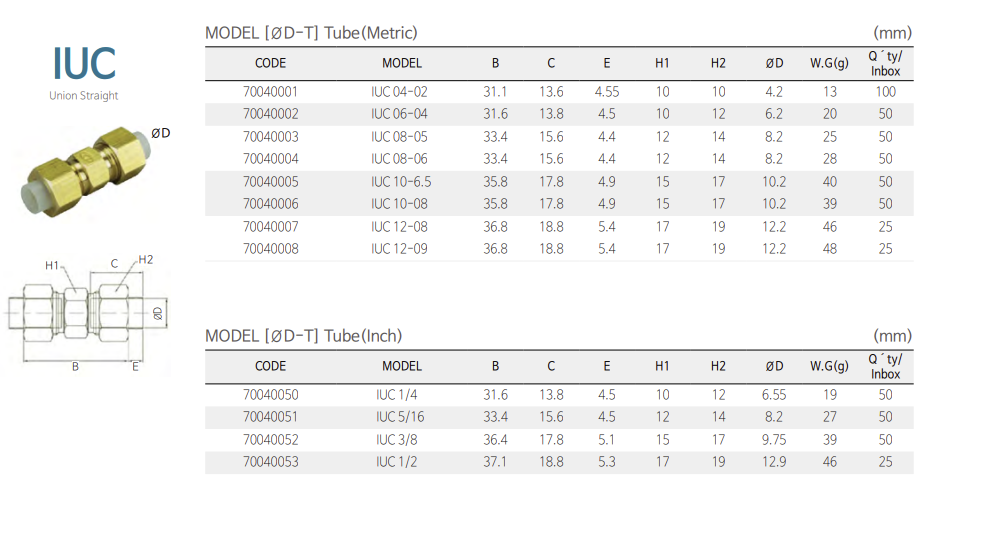Click the Tube(Metric) table heading

click(311, 33)
